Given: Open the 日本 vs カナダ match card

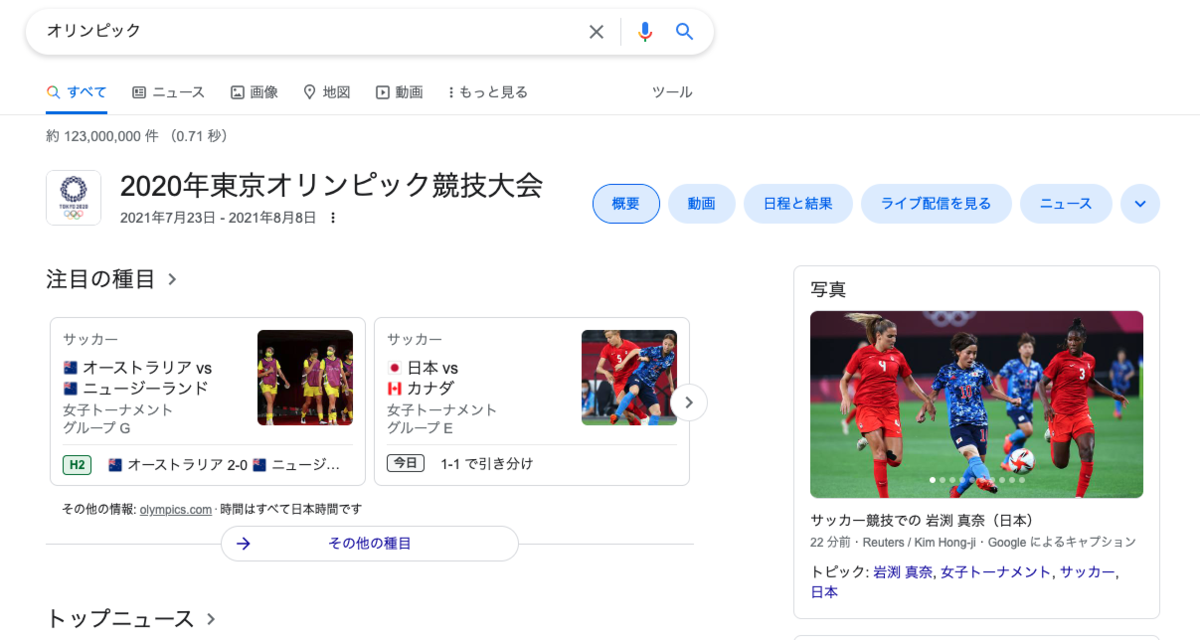Looking at the screenshot, I should point(532,401).
